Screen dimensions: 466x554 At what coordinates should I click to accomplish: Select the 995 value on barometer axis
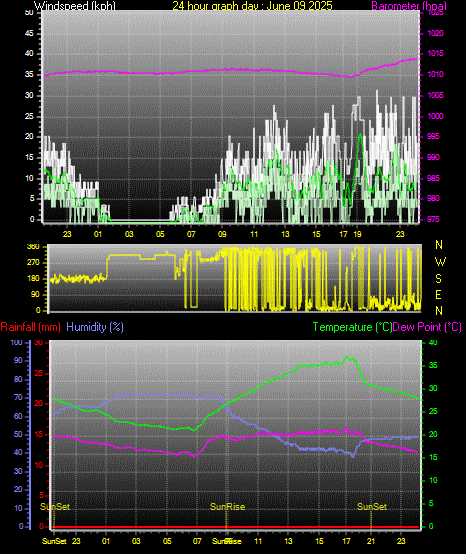click(433, 136)
